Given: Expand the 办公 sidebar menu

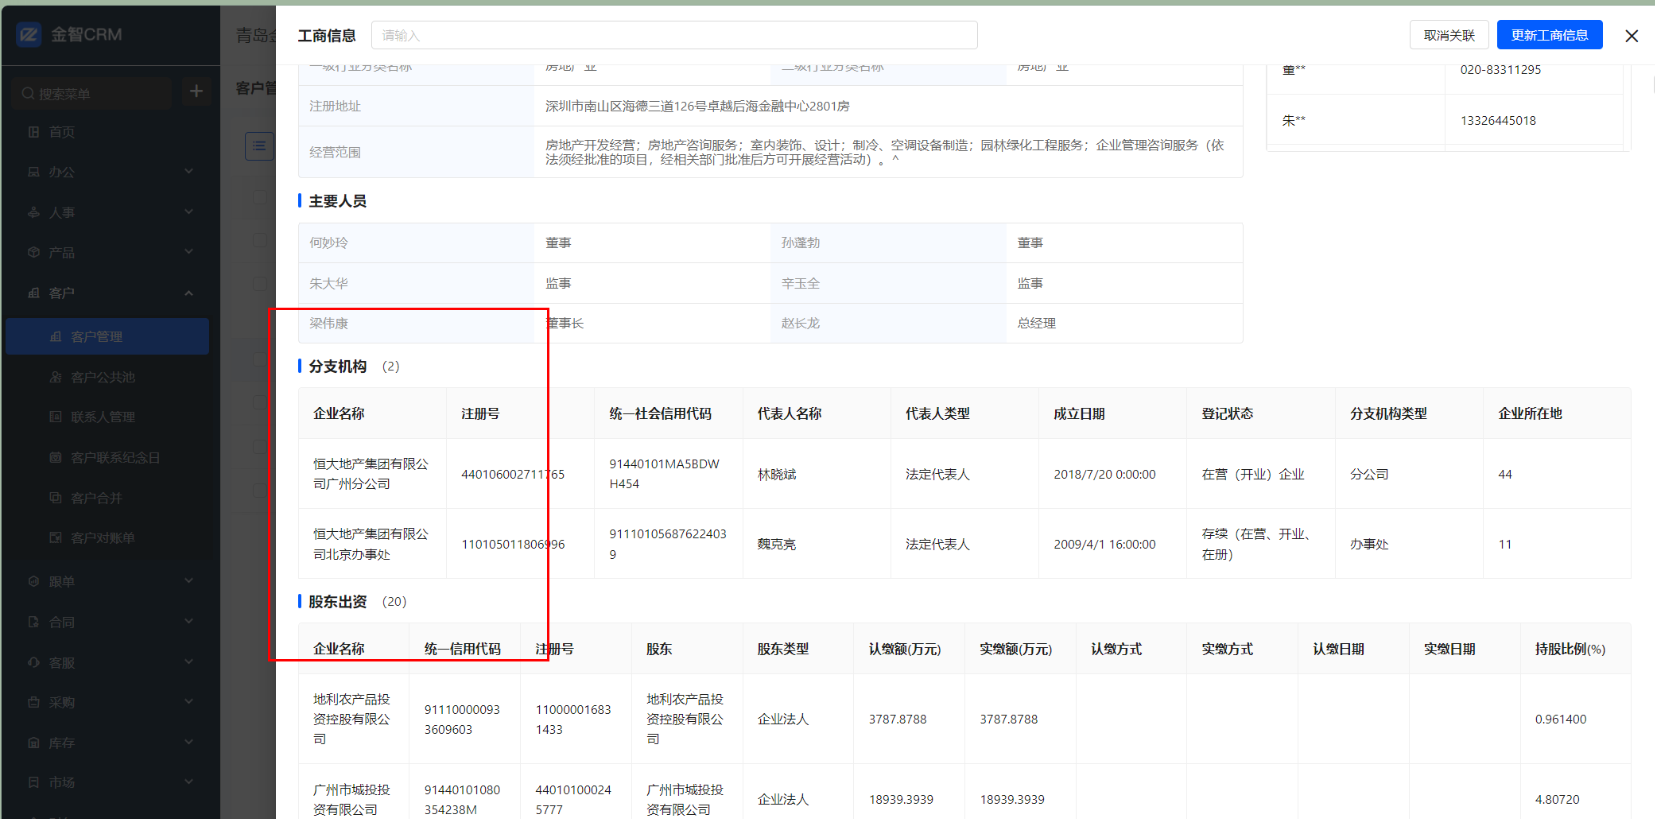Looking at the screenshot, I should [x=110, y=172].
